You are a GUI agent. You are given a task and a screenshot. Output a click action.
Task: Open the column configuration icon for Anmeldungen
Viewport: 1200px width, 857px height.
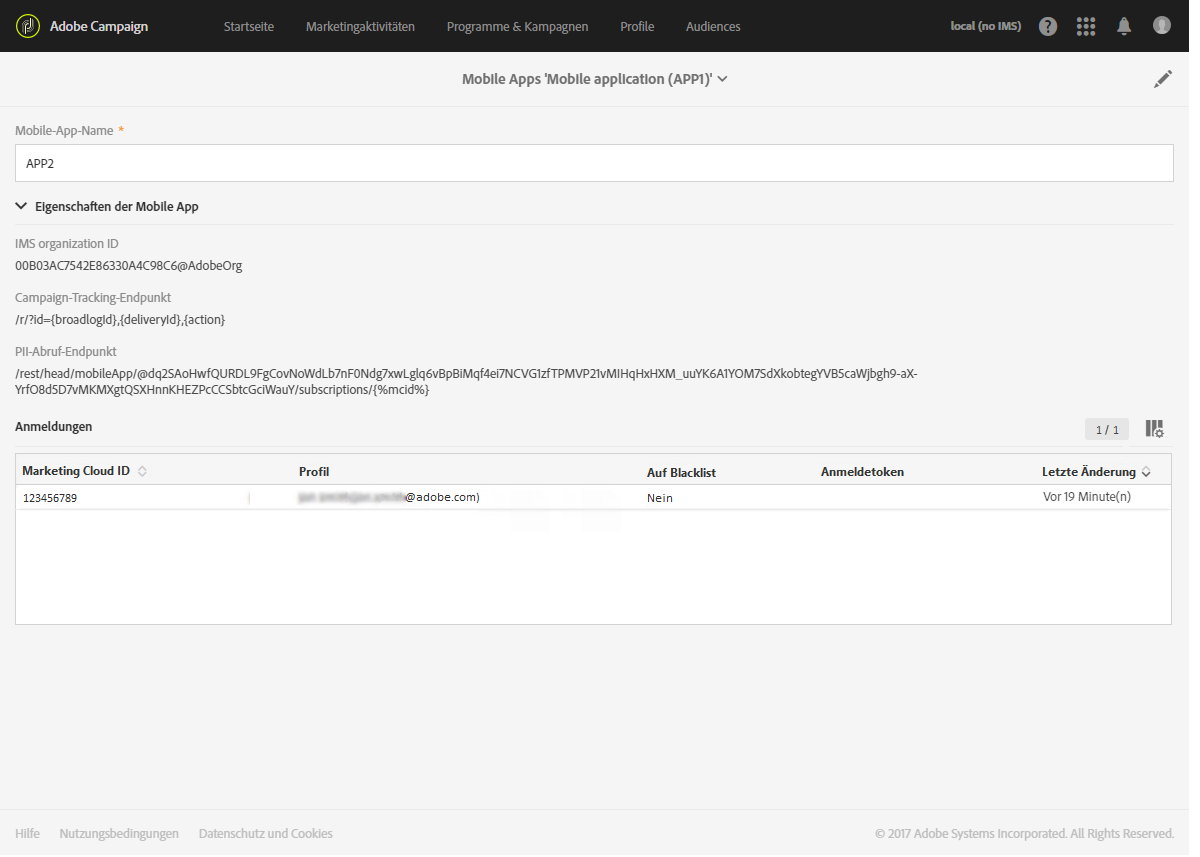click(1155, 429)
